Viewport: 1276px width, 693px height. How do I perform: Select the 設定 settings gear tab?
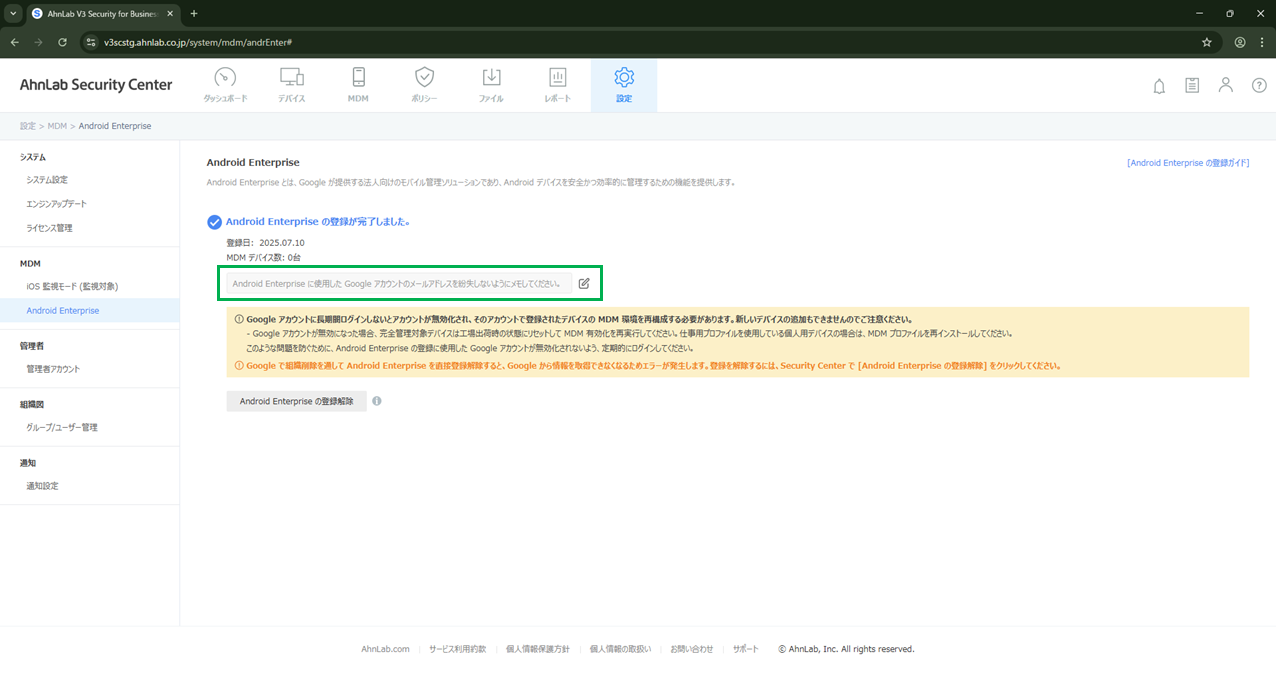click(x=624, y=85)
